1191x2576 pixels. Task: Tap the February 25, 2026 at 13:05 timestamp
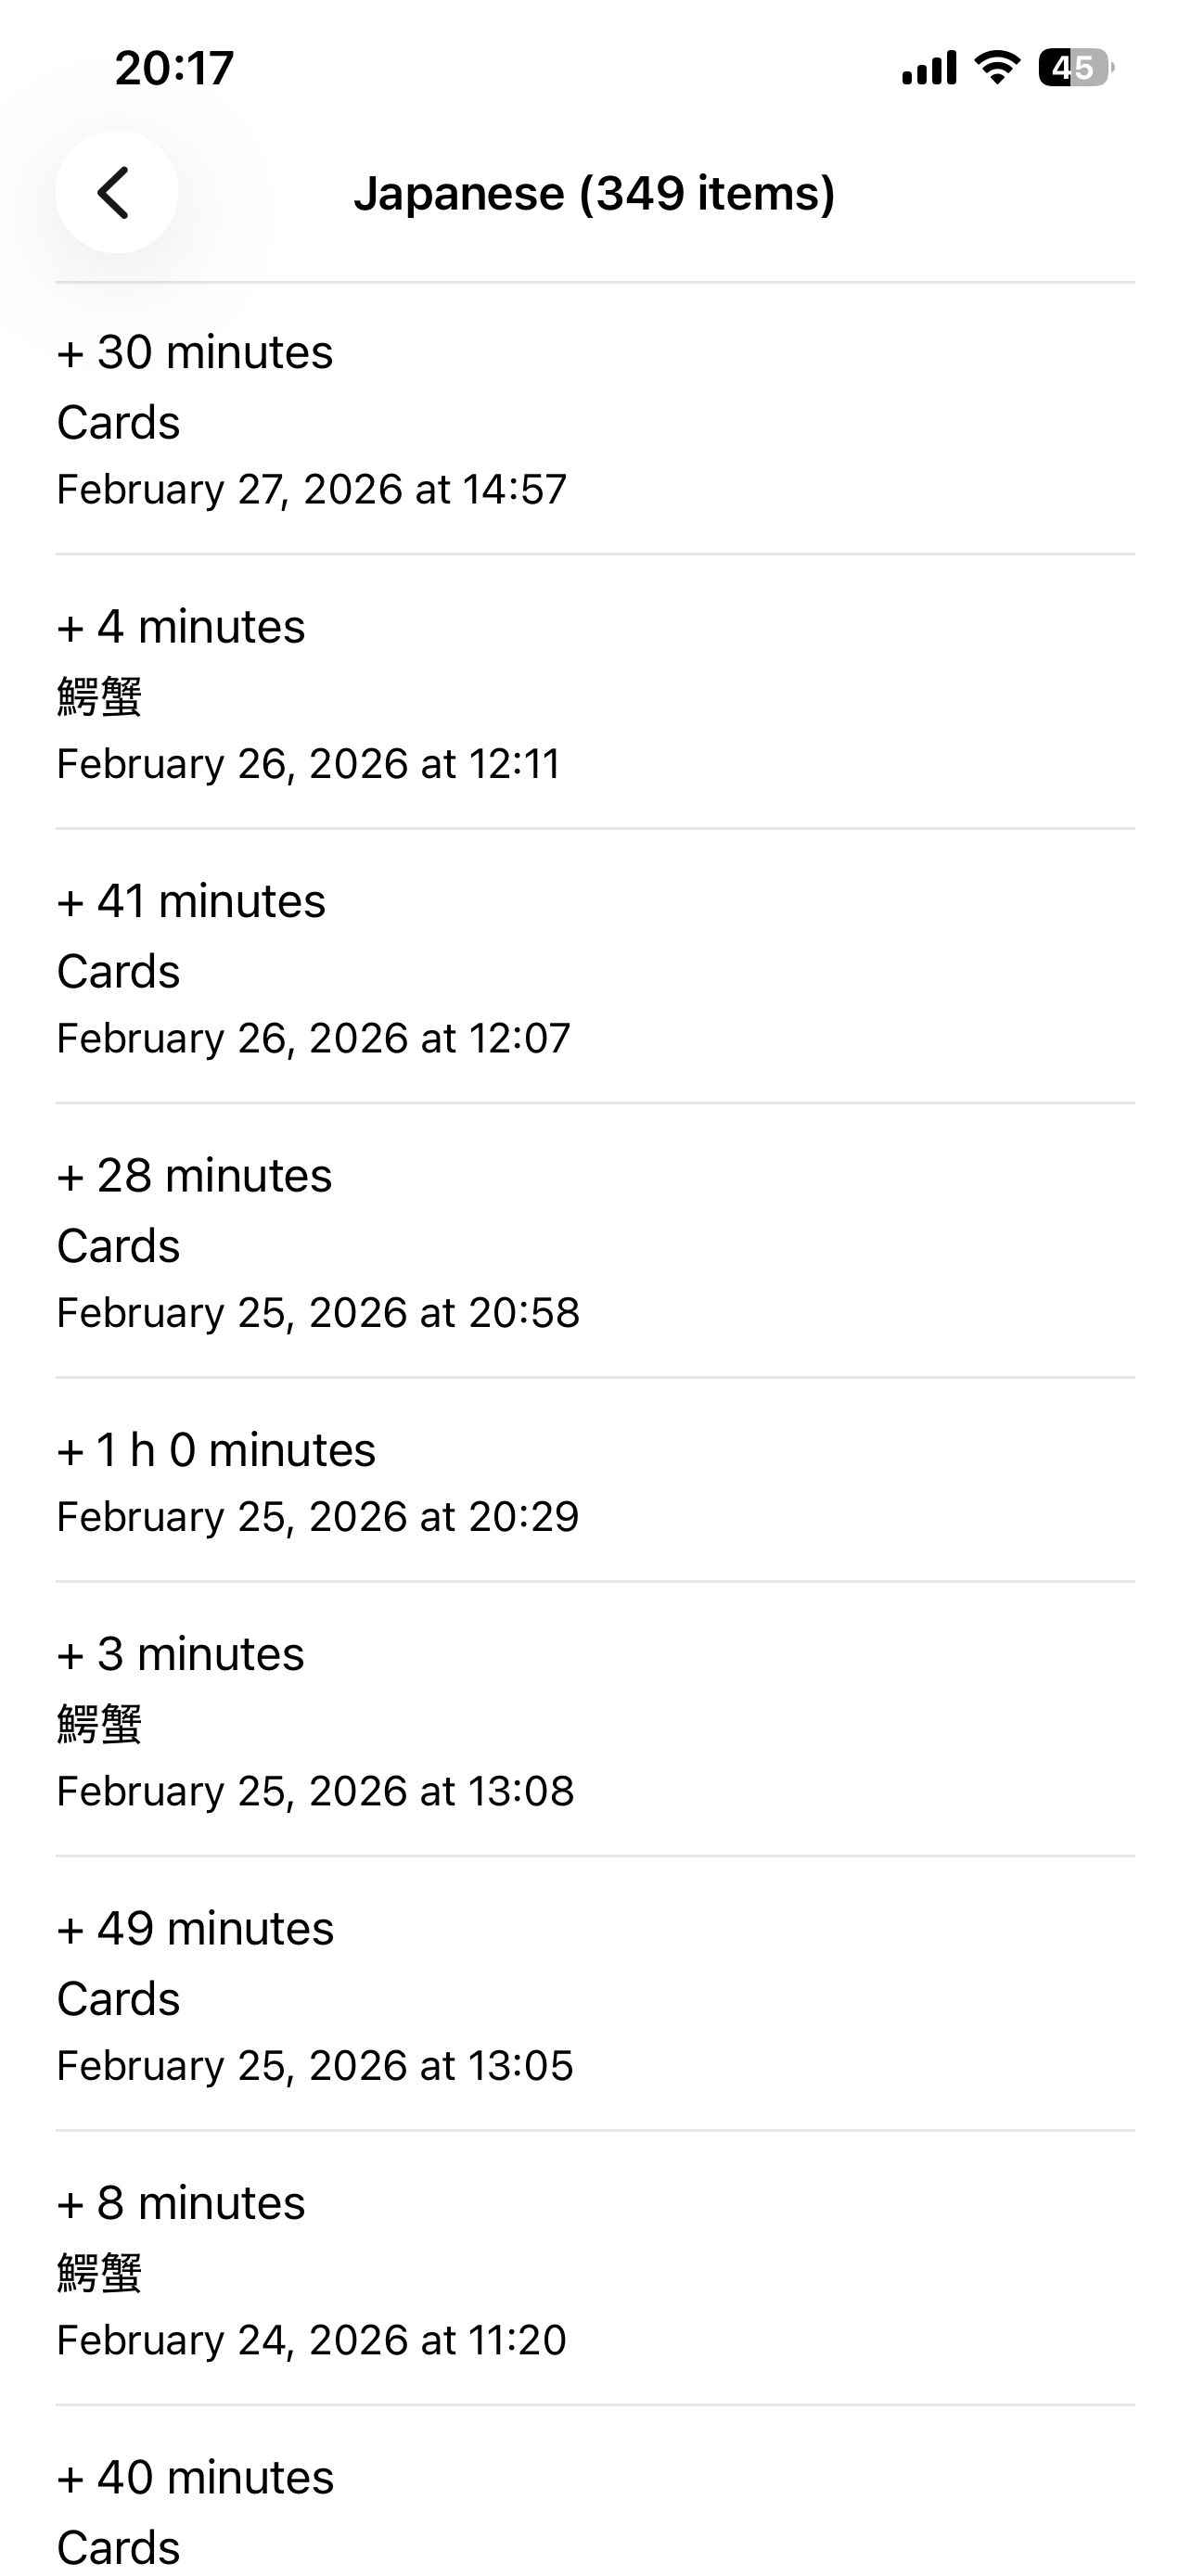pyautogui.click(x=315, y=2066)
